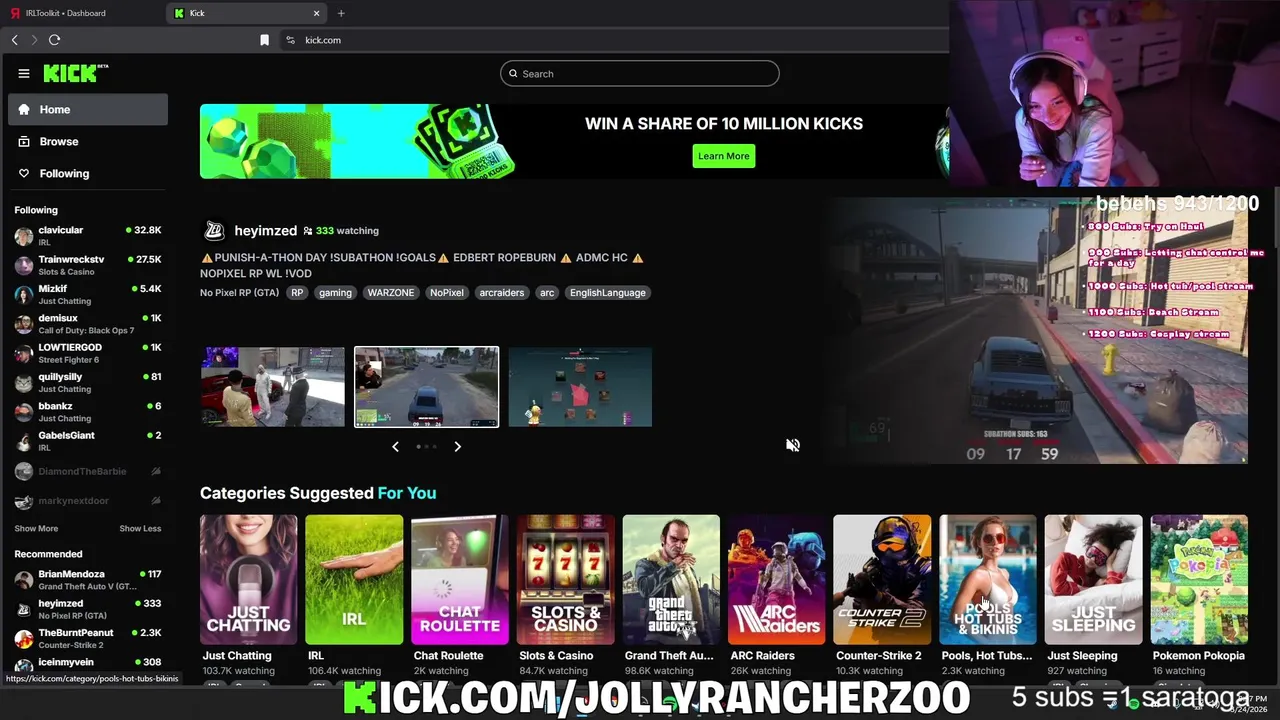
Task: Open Slots & Casino category card
Action: pyautogui.click(x=566, y=580)
